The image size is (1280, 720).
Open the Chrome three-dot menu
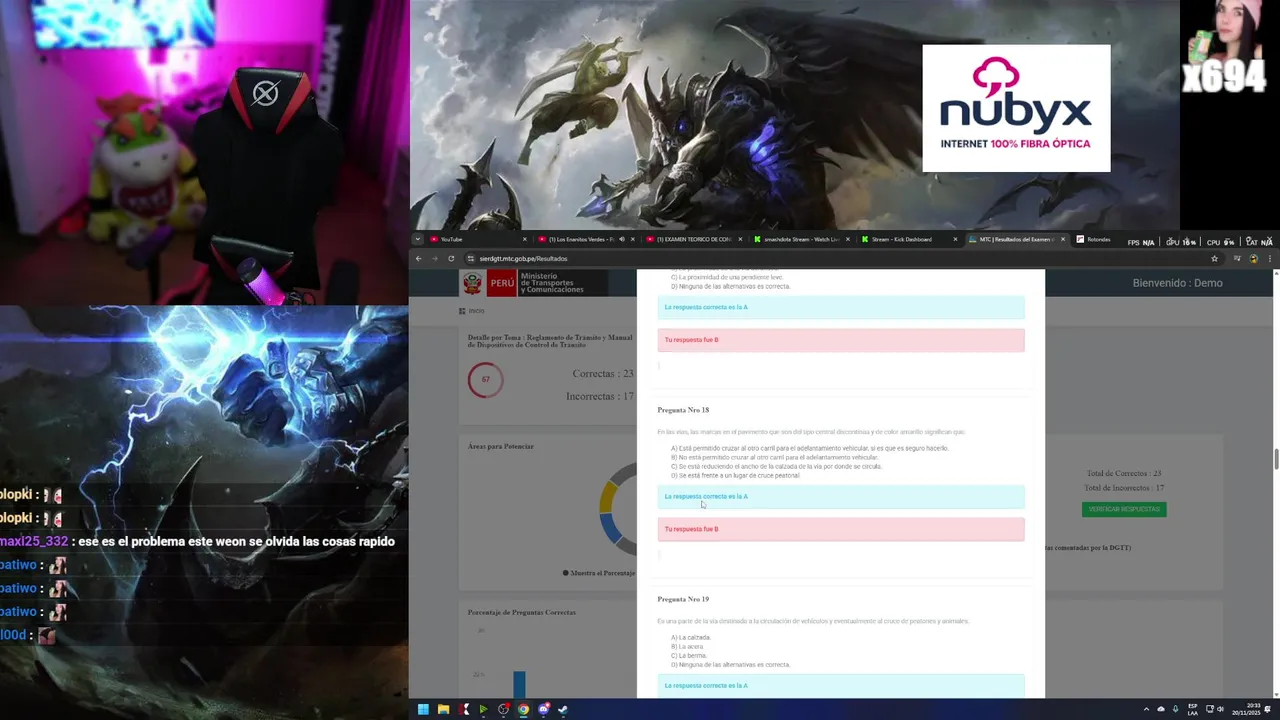[1269, 259]
